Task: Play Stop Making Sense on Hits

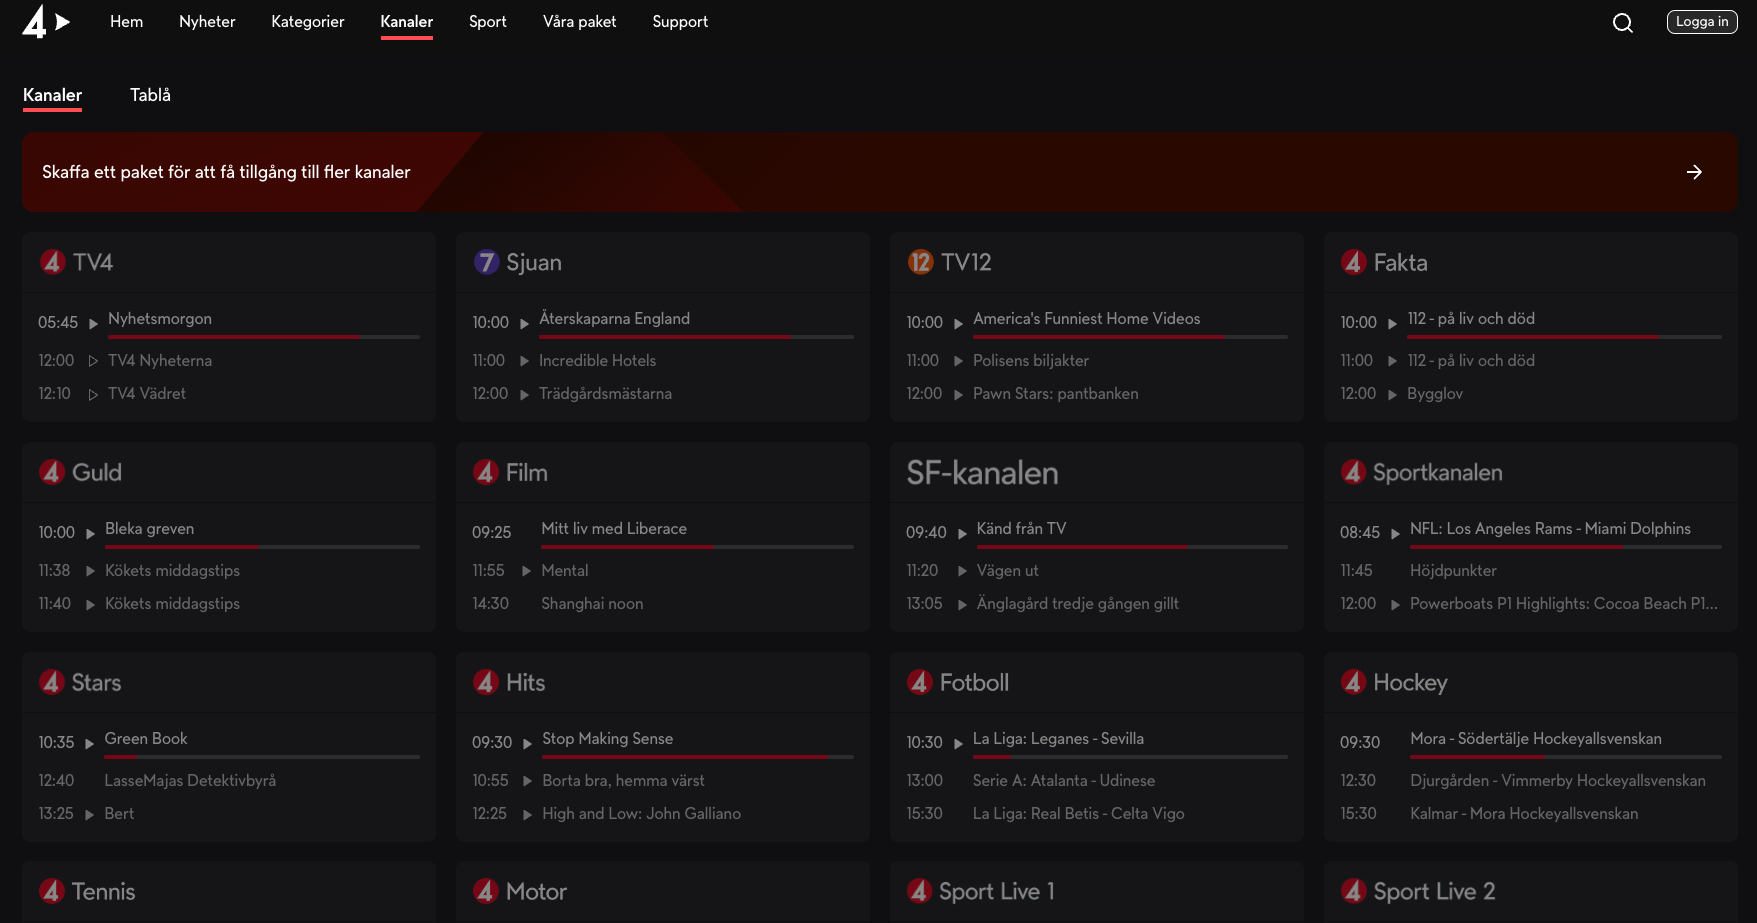Action: pos(607,738)
